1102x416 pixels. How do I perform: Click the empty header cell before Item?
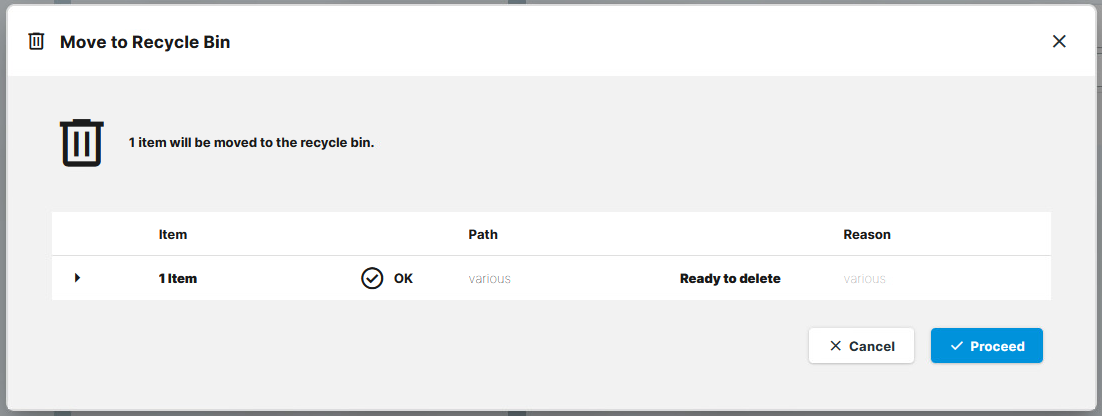click(100, 235)
